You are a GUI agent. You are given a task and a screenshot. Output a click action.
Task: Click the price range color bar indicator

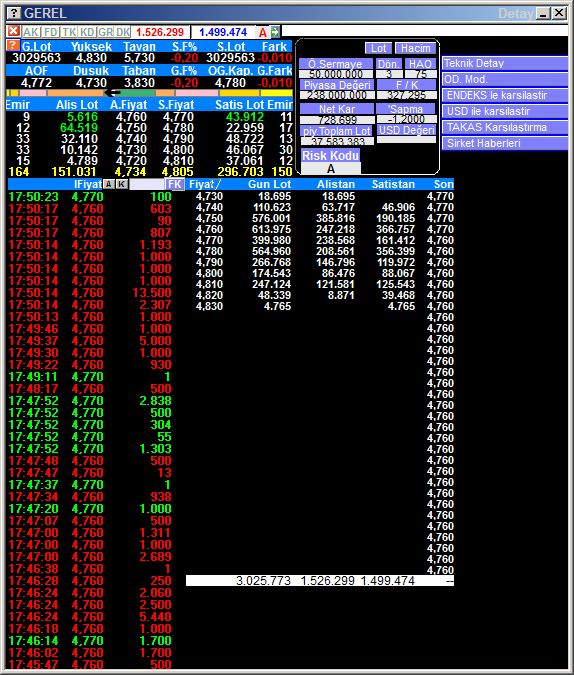pyautogui.click(x=149, y=93)
